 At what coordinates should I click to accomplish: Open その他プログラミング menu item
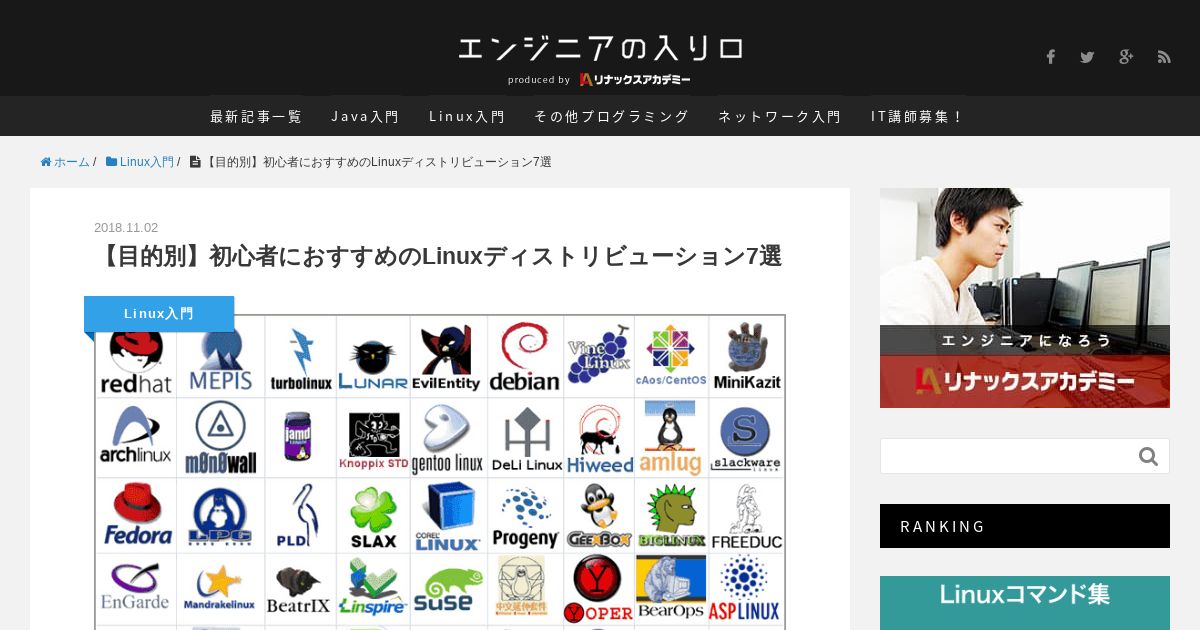[611, 116]
